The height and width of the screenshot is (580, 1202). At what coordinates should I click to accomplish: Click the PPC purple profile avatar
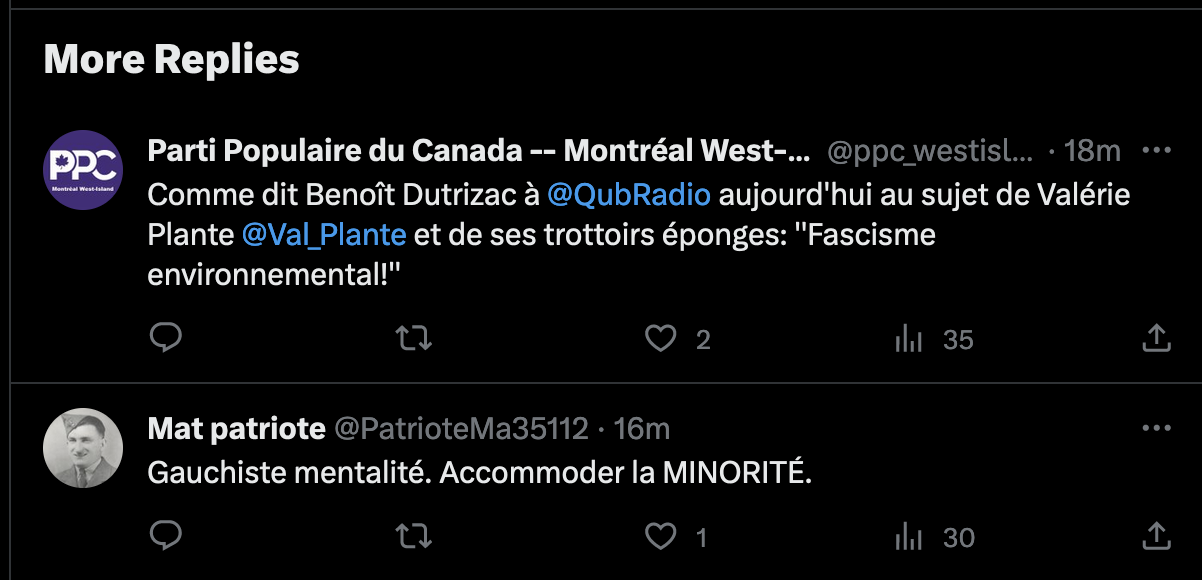(x=83, y=169)
